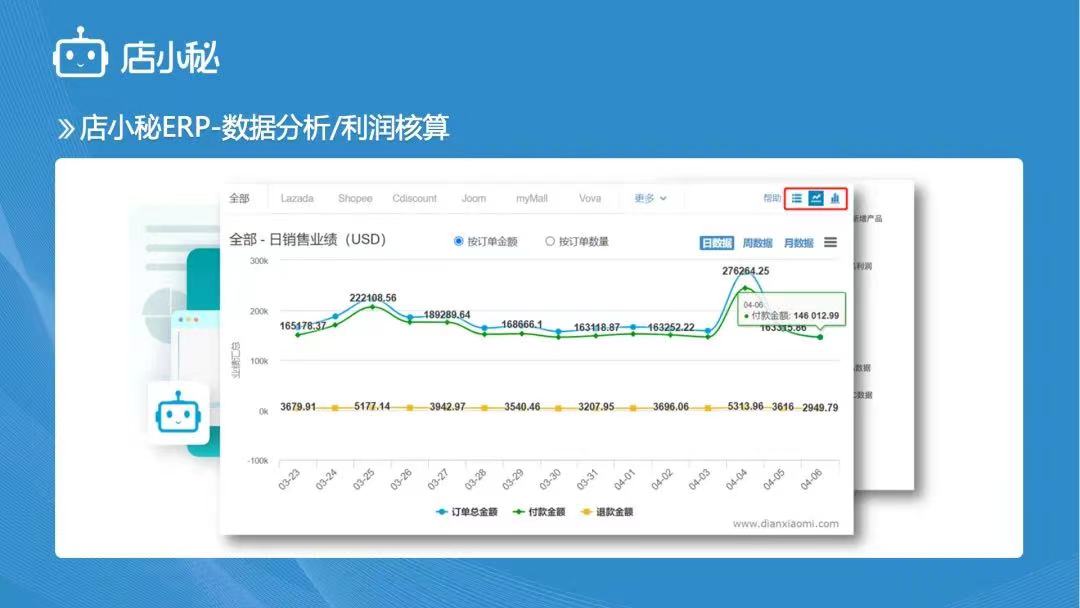The width and height of the screenshot is (1080, 608).
Task: Select 按订单金额 radio button
Action: tap(459, 241)
